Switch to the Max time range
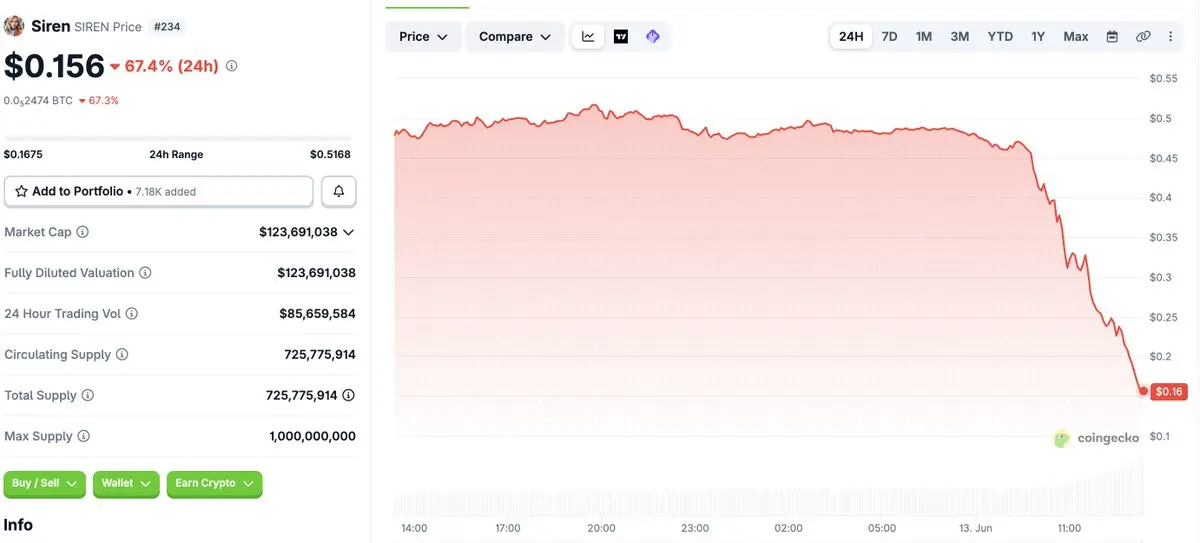 click(x=1076, y=37)
